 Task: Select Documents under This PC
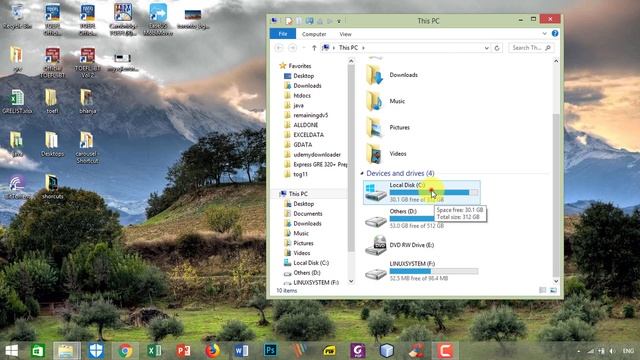tap(308, 213)
